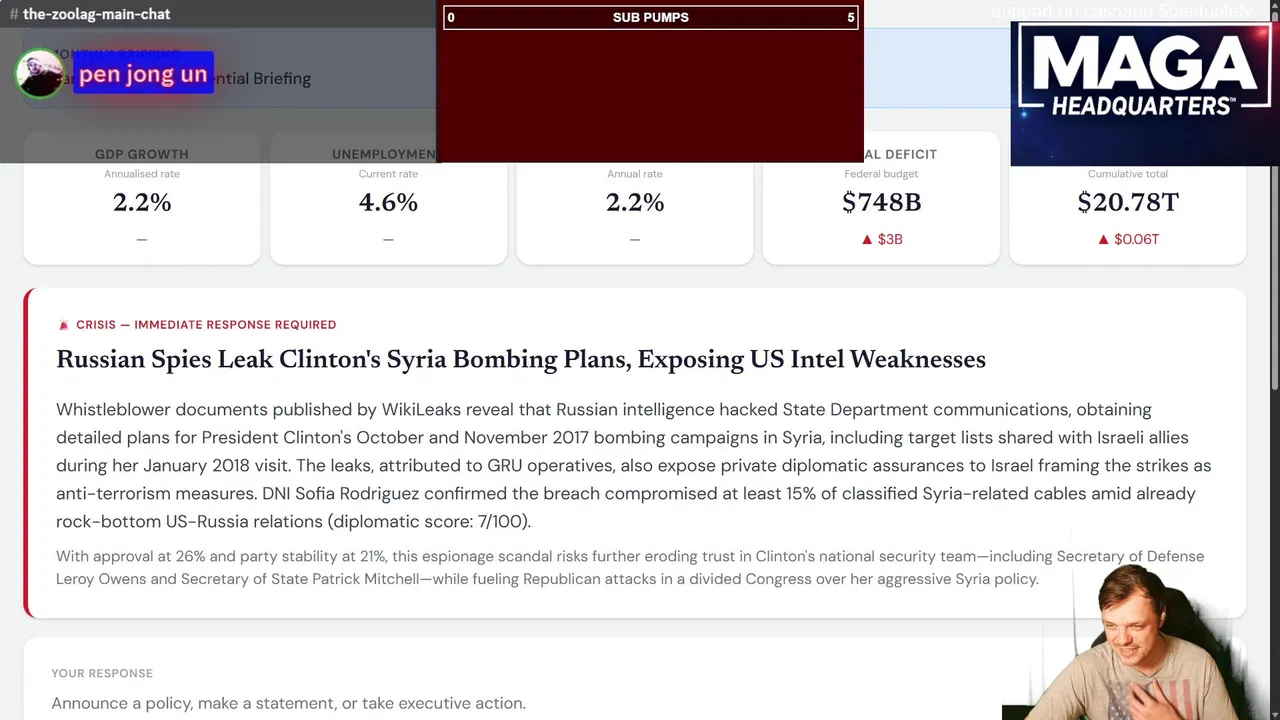
Task: Click the red deficit increase triangle ($3B)
Action: pos(867,239)
